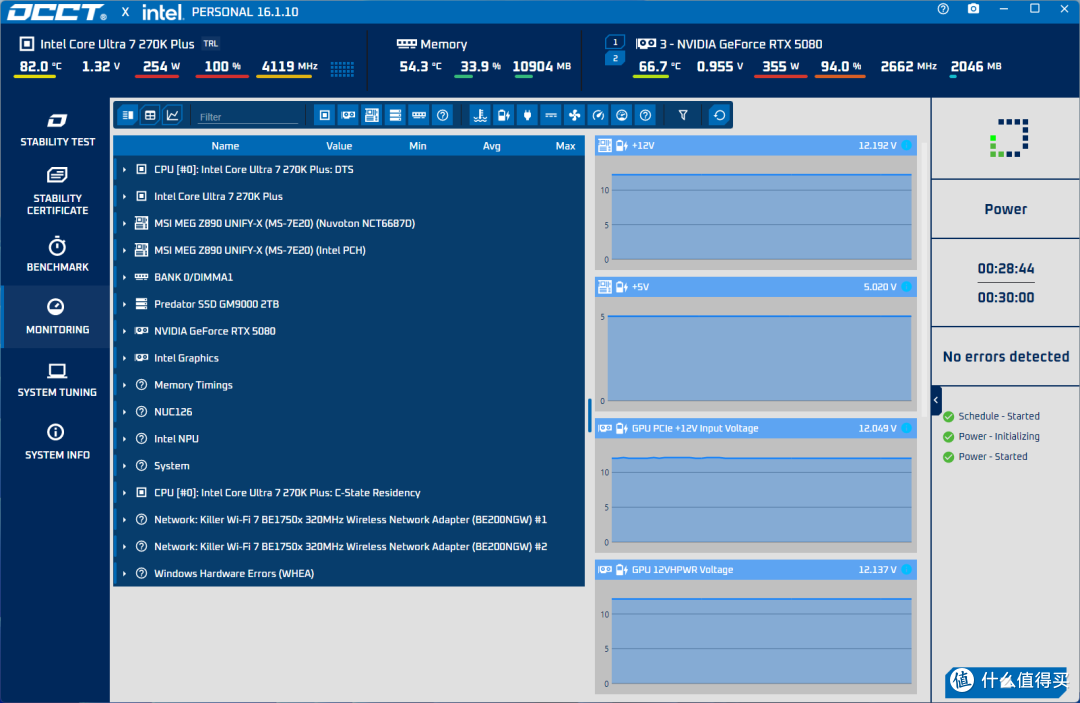This screenshot has height=703, width=1080.
Task: Expand Killer Wi-Fi 7 adapter #1 group
Action: (125, 520)
